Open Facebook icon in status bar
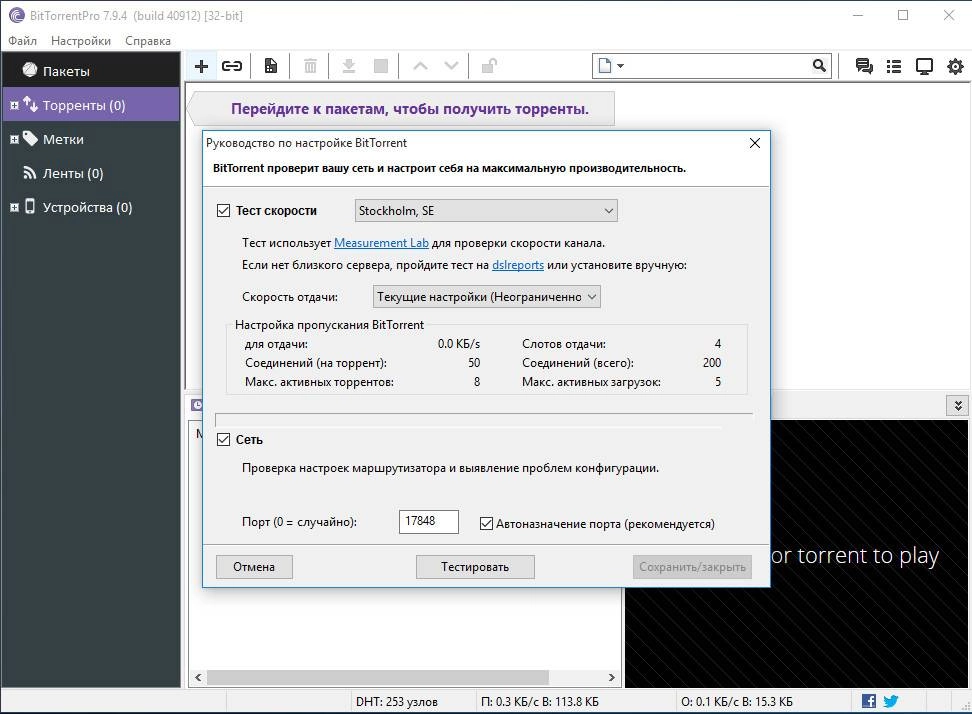Image resolution: width=972 pixels, height=714 pixels. click(x=869, y=701)
